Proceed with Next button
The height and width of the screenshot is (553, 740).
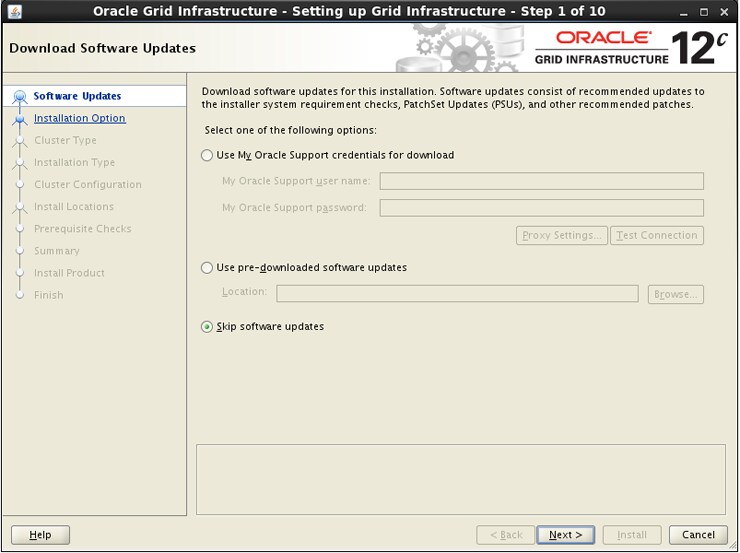(x=565, y=535)
